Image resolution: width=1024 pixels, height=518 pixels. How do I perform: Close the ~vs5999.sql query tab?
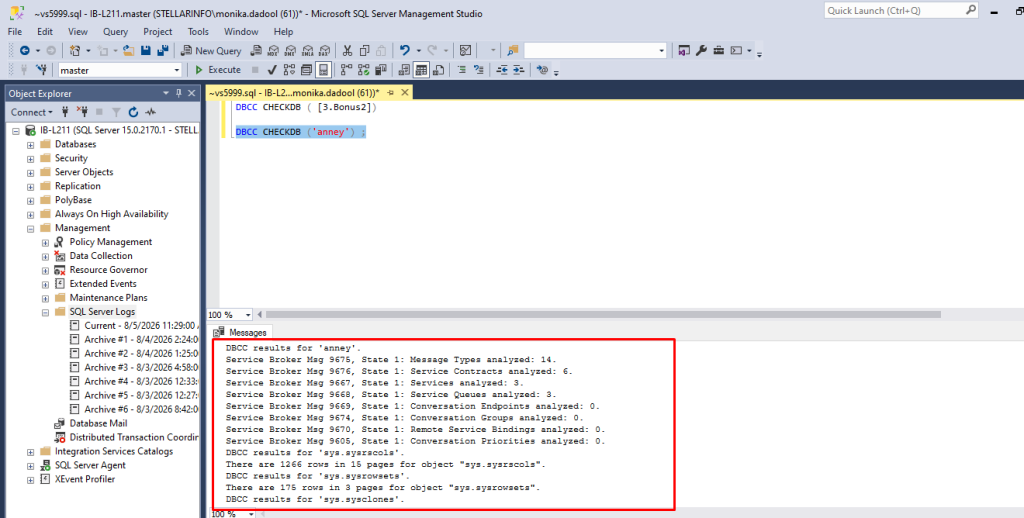pos(405,93)
